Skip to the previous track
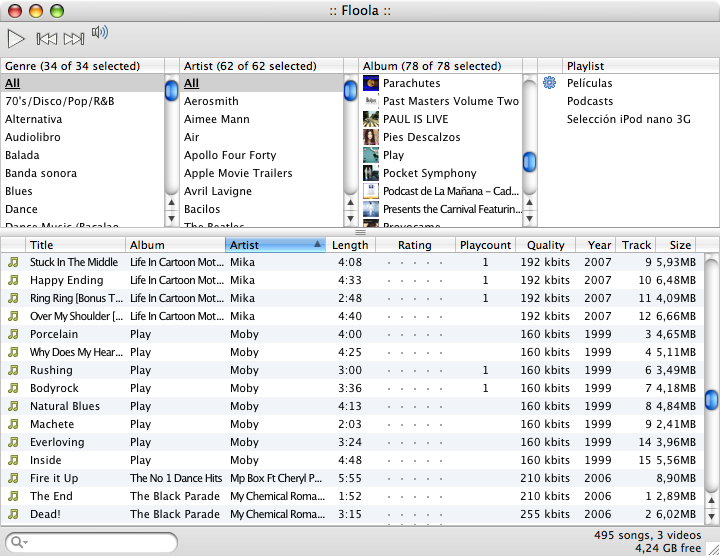The width and height of the screenshot is (720, 556). (46, 39)
